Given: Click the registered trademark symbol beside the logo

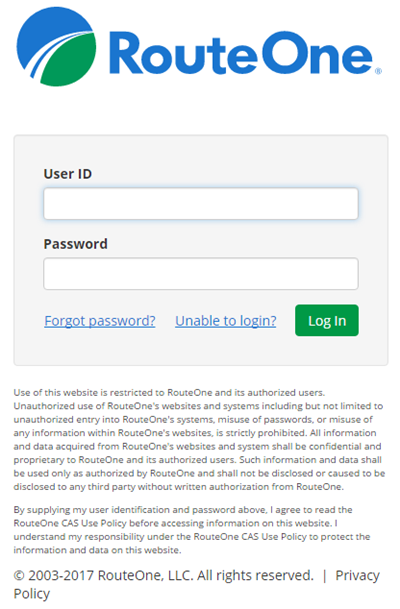Looking at the screenshot, I should point(378,71).
